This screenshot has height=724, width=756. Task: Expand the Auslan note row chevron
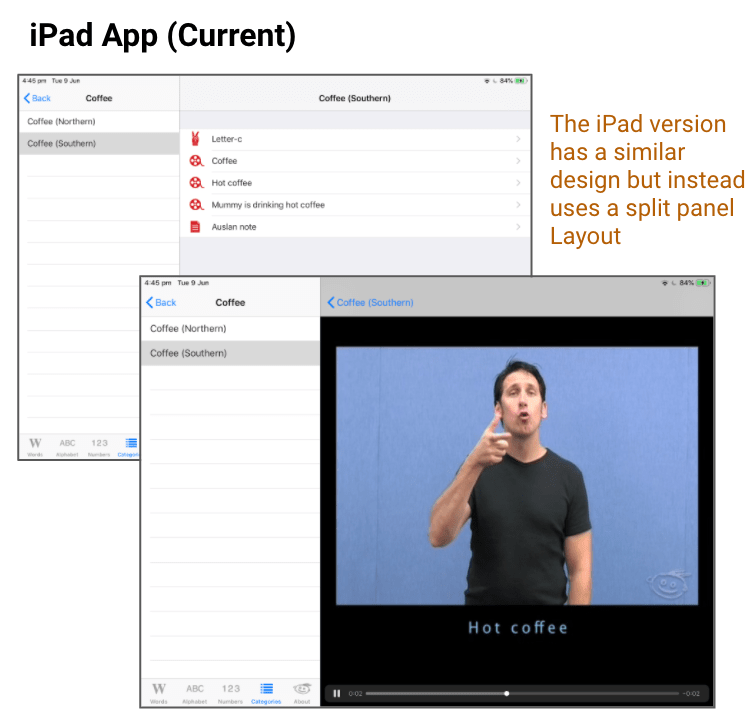[x=518, y=227]
